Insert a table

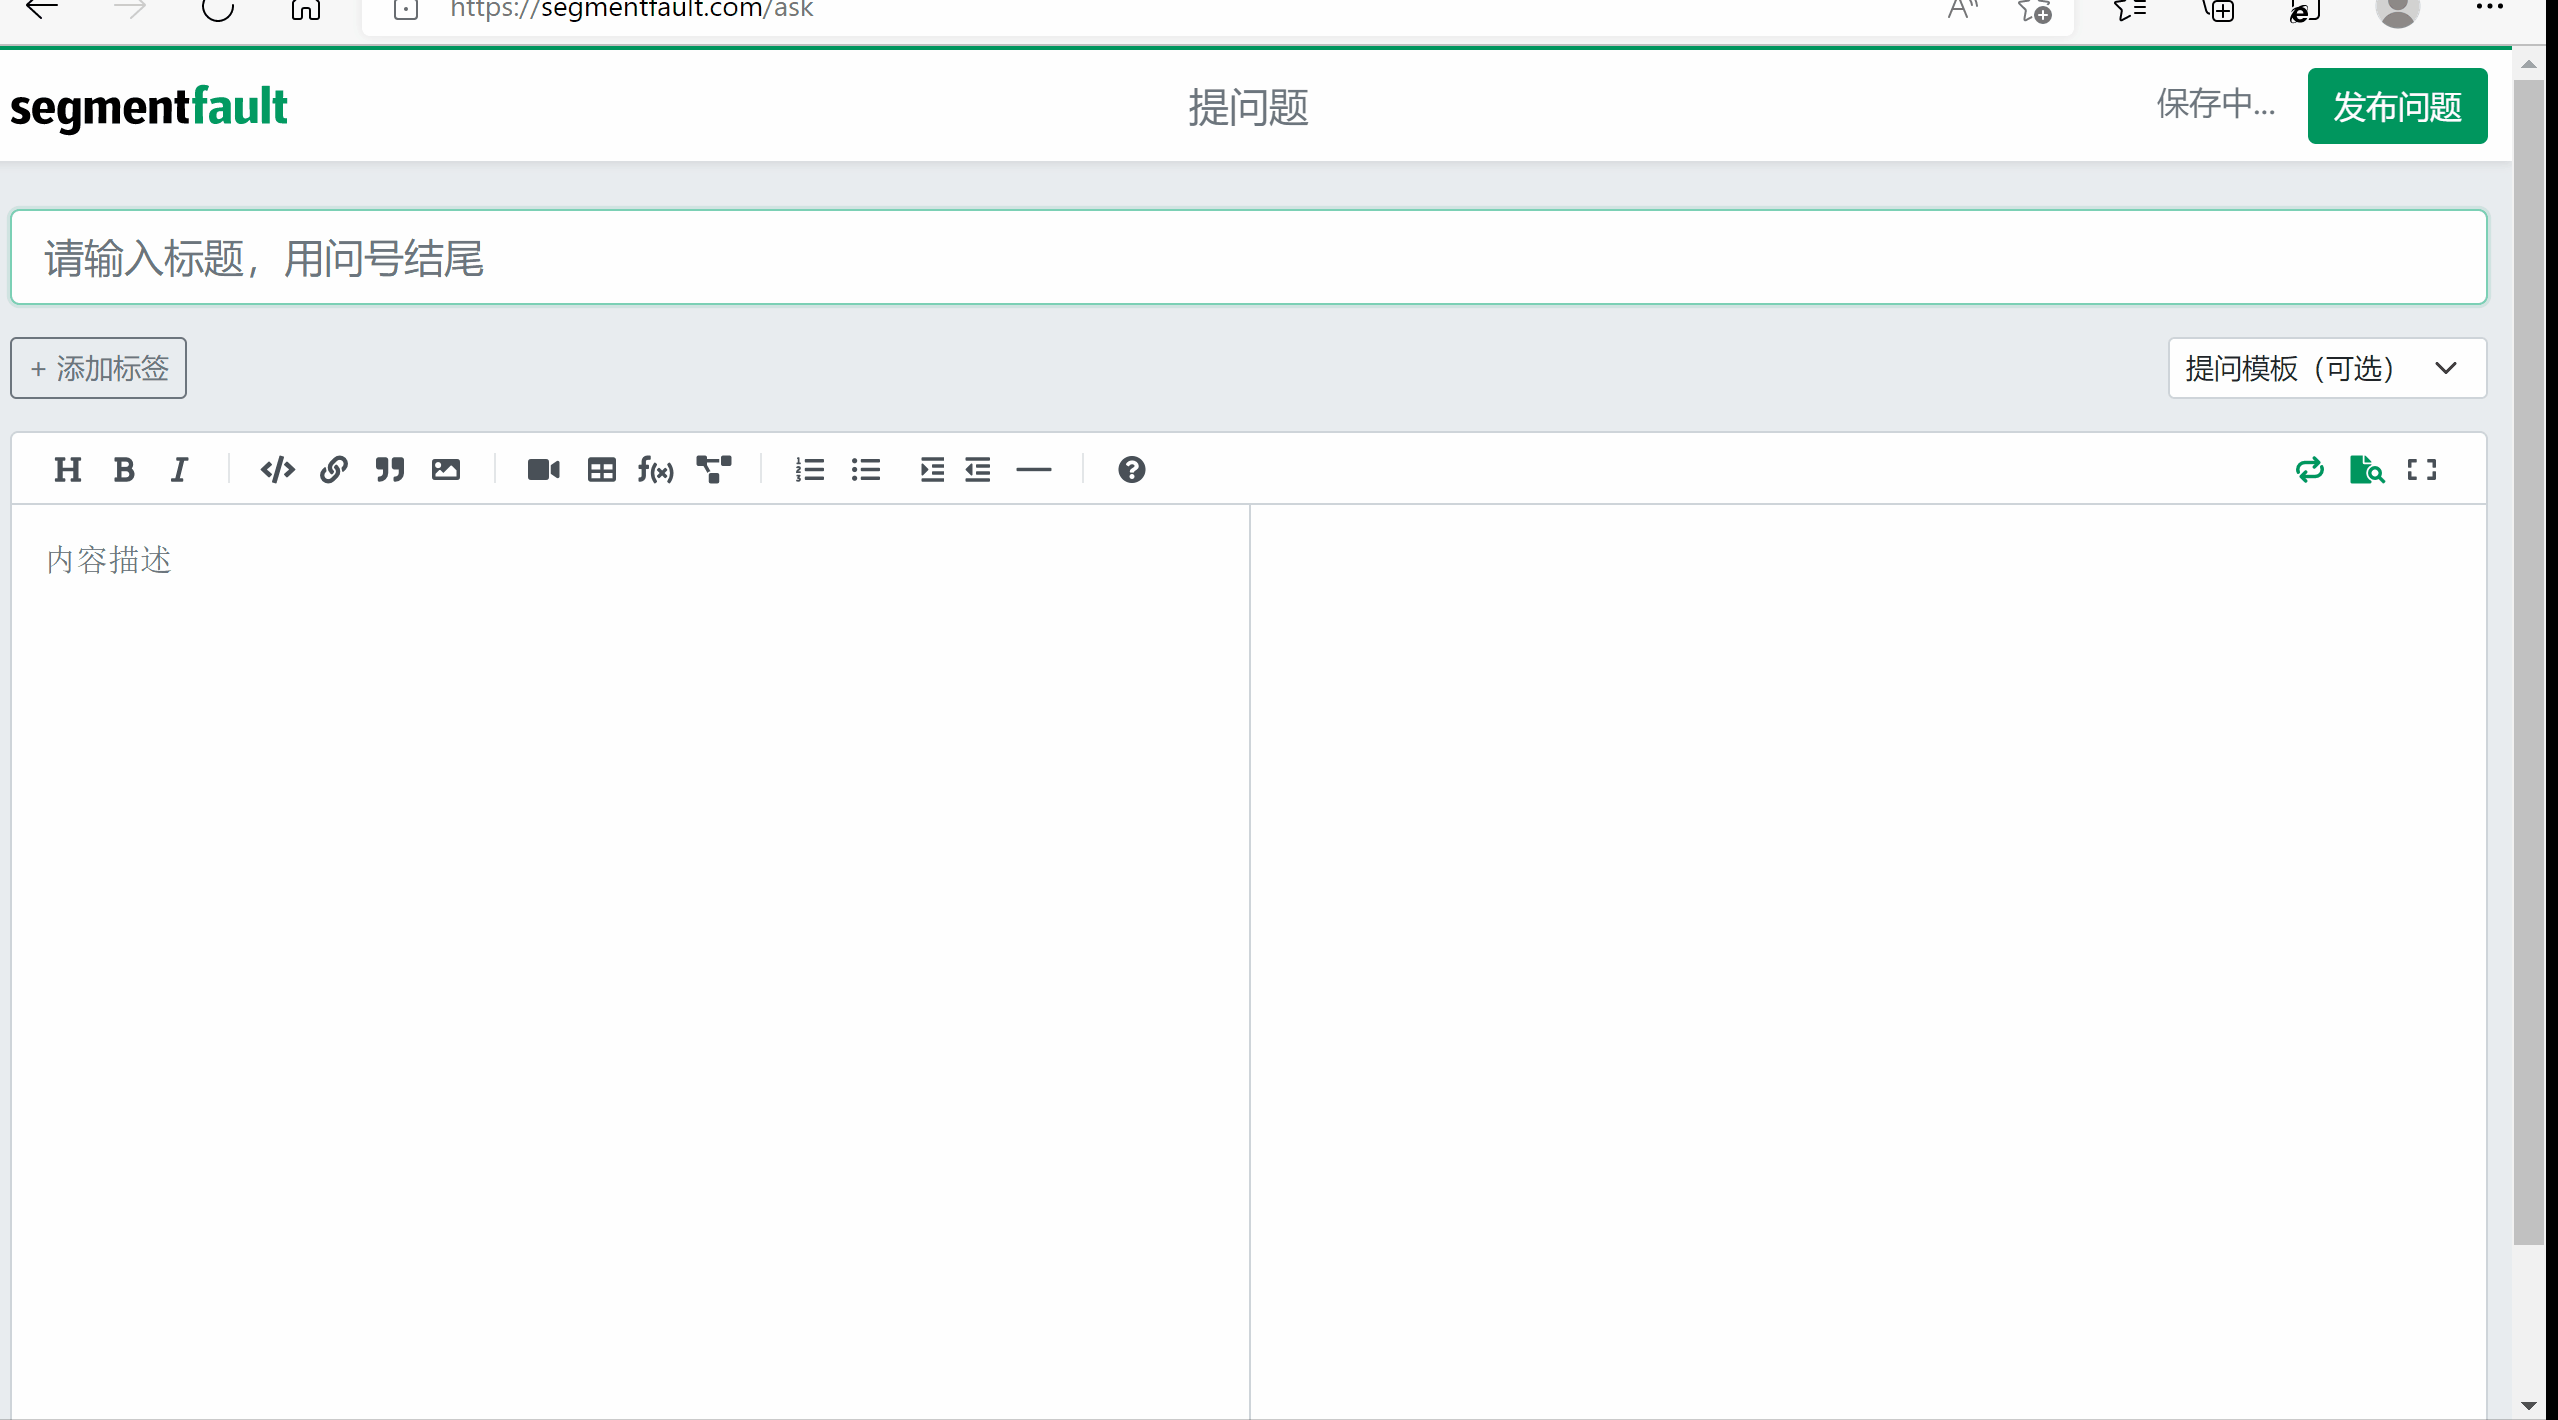601,469
